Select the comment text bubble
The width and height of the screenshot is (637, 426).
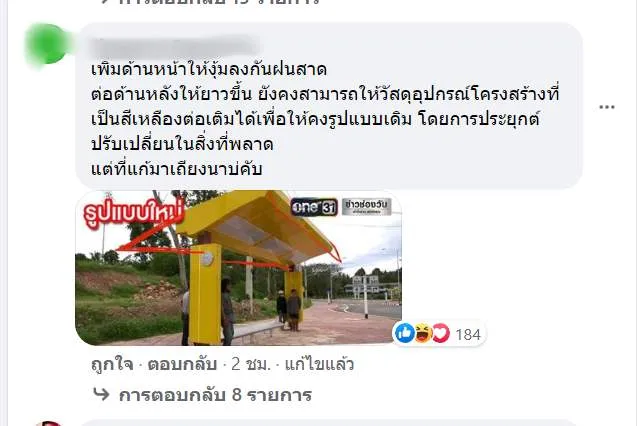329,106
